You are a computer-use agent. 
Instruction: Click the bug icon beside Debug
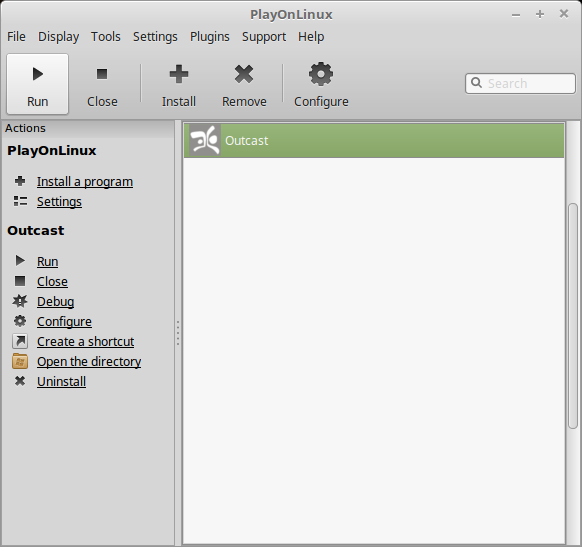point(20,301)
